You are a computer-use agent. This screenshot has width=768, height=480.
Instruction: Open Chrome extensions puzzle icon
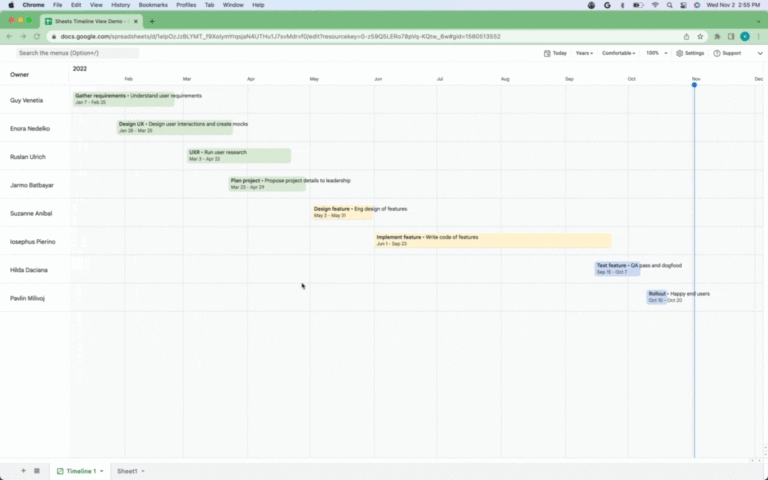[x=717, y=36]
